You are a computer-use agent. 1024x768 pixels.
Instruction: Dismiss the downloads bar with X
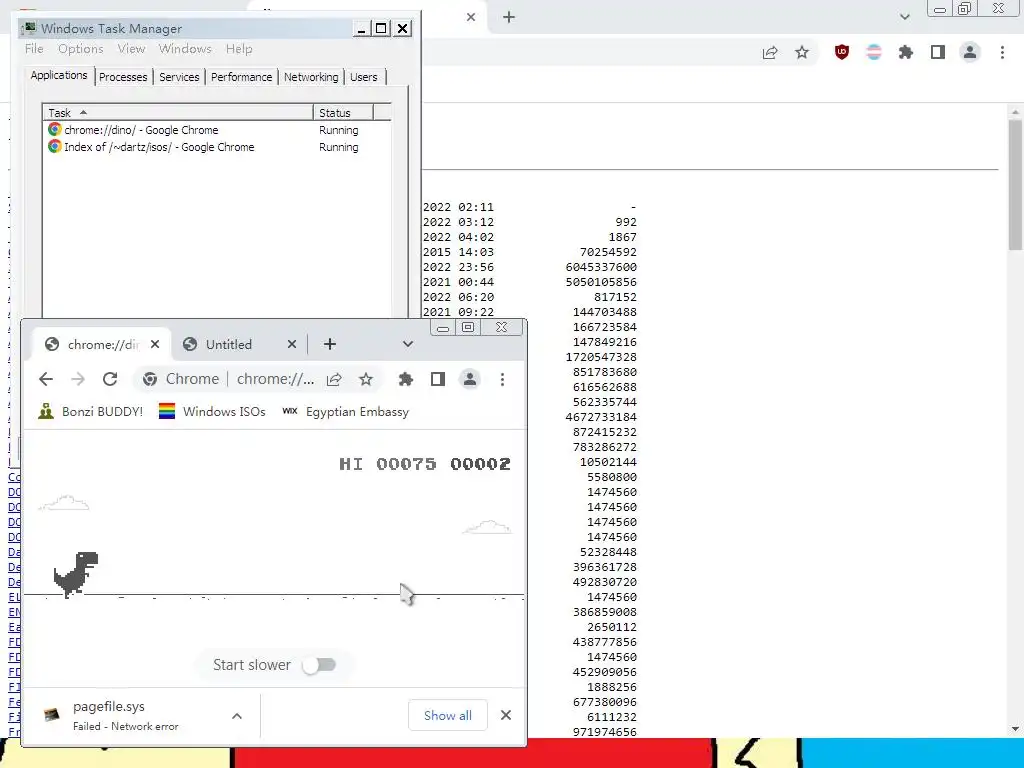tap(506, 715)
